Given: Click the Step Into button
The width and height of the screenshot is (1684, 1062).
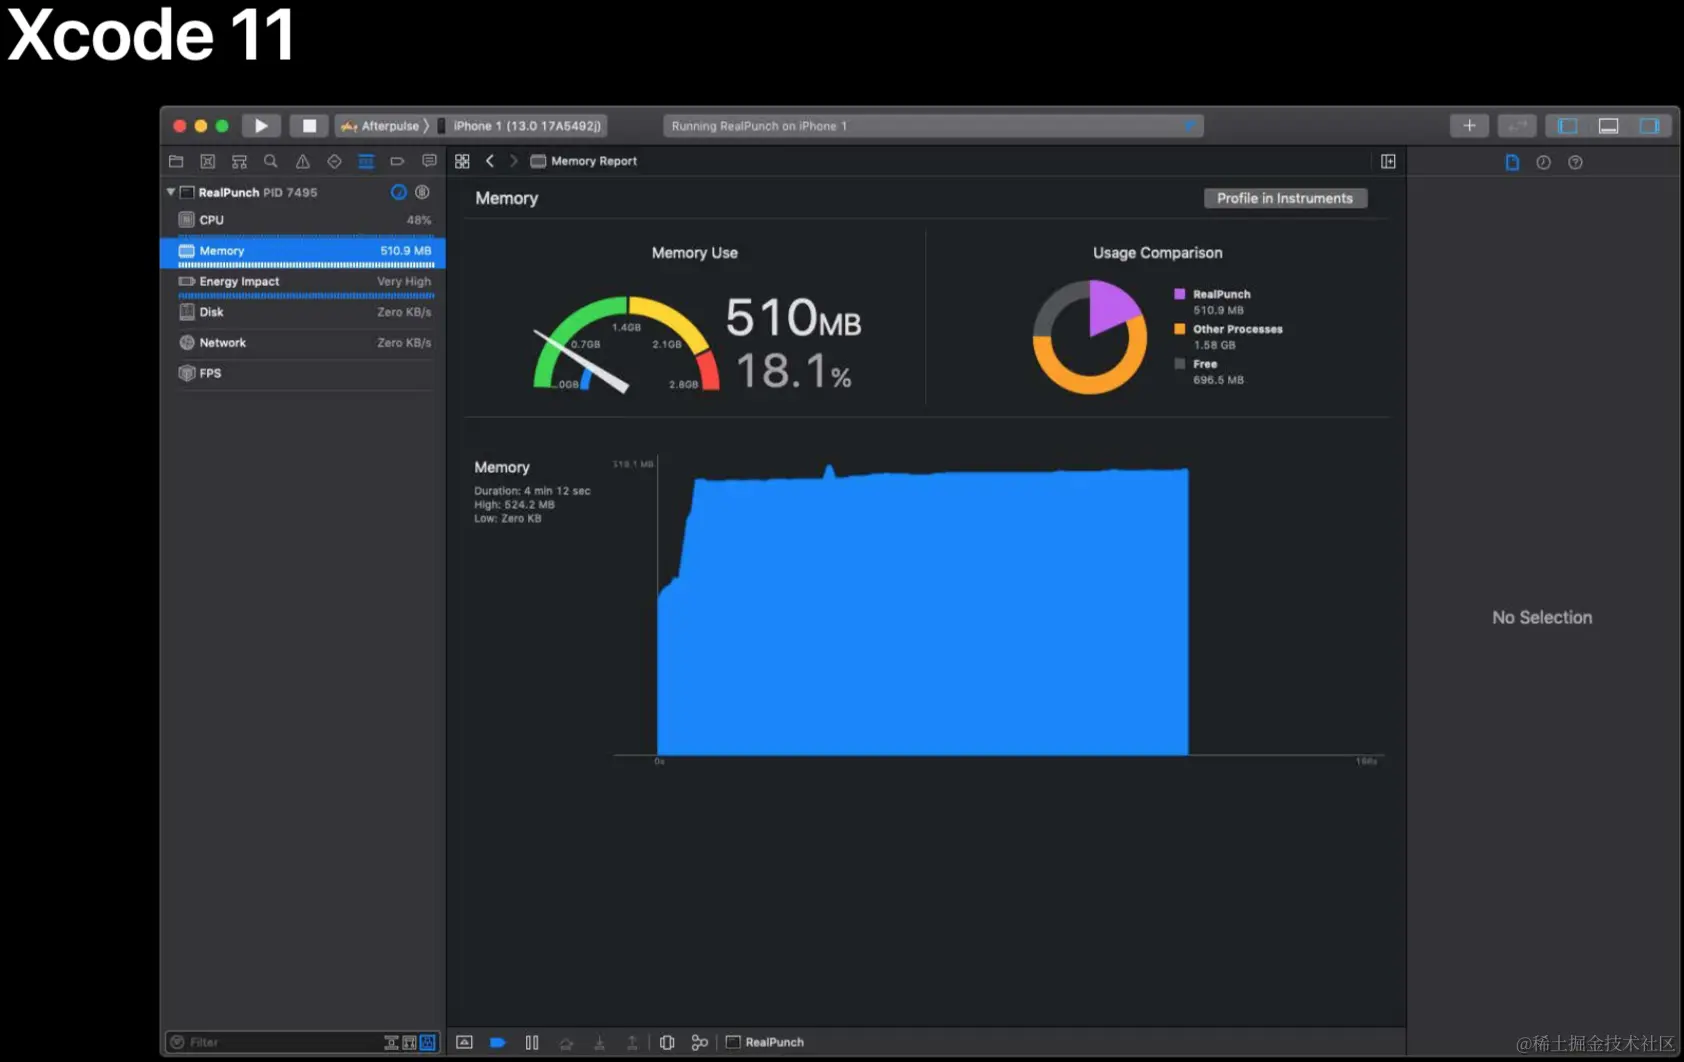Looking at the screenshot, I should click(599, 1042).
